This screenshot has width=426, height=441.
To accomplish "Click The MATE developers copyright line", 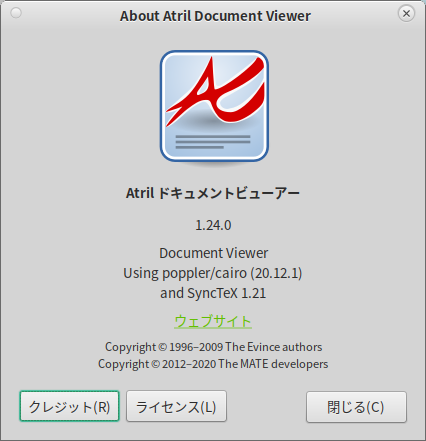I will click(x=213, y=364).
